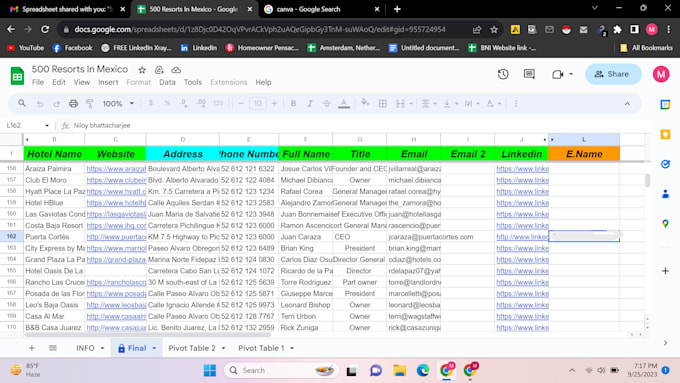Click get add-ons plus in side panel
Screen dimensions: 680x383
point(665,271)
